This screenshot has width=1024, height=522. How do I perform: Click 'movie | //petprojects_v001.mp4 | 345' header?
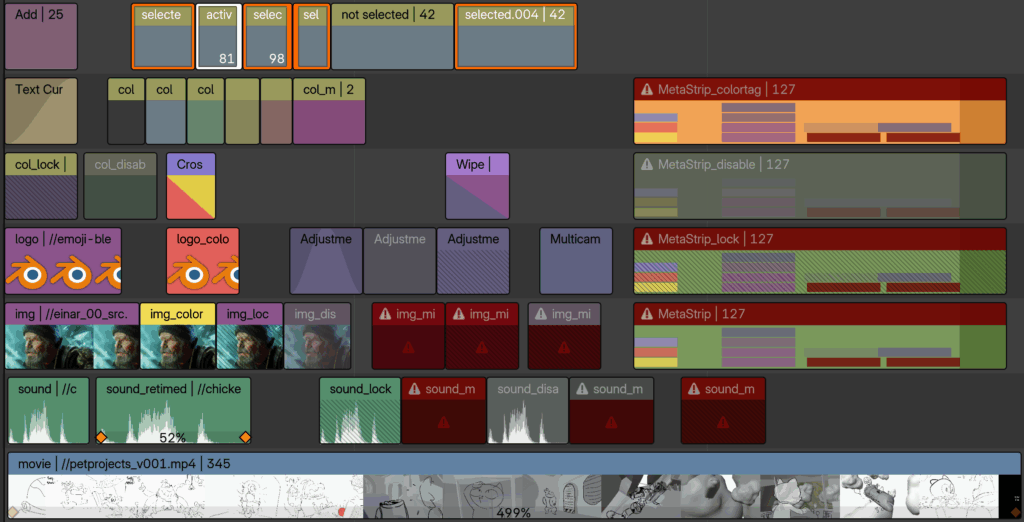click(514, 464)
